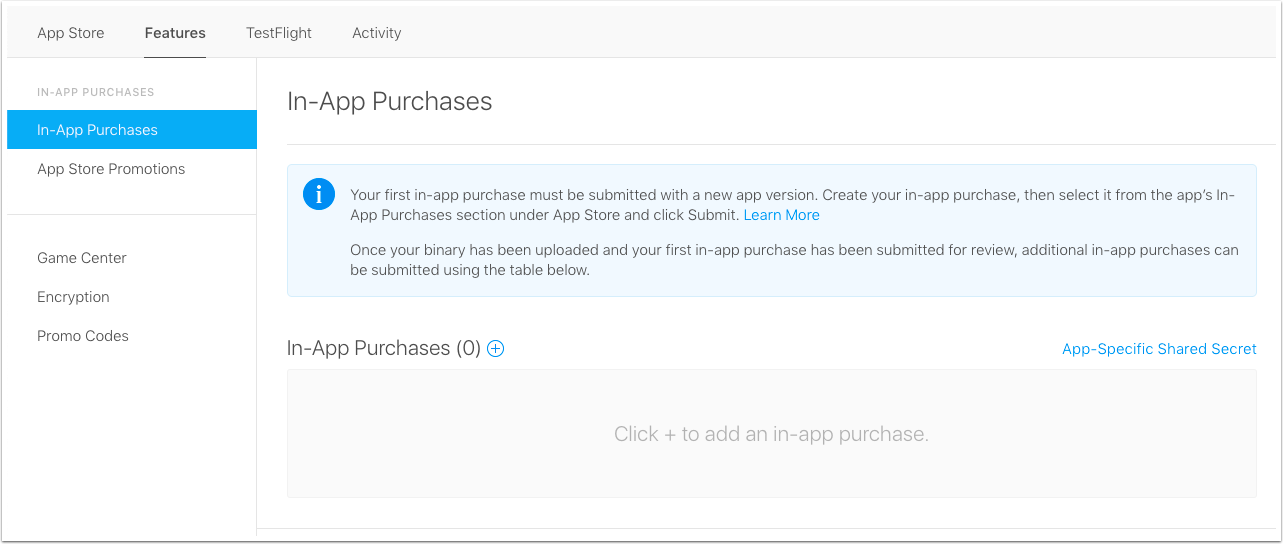
Task: Open the Promo Codes section
Action: pos(83,336)
